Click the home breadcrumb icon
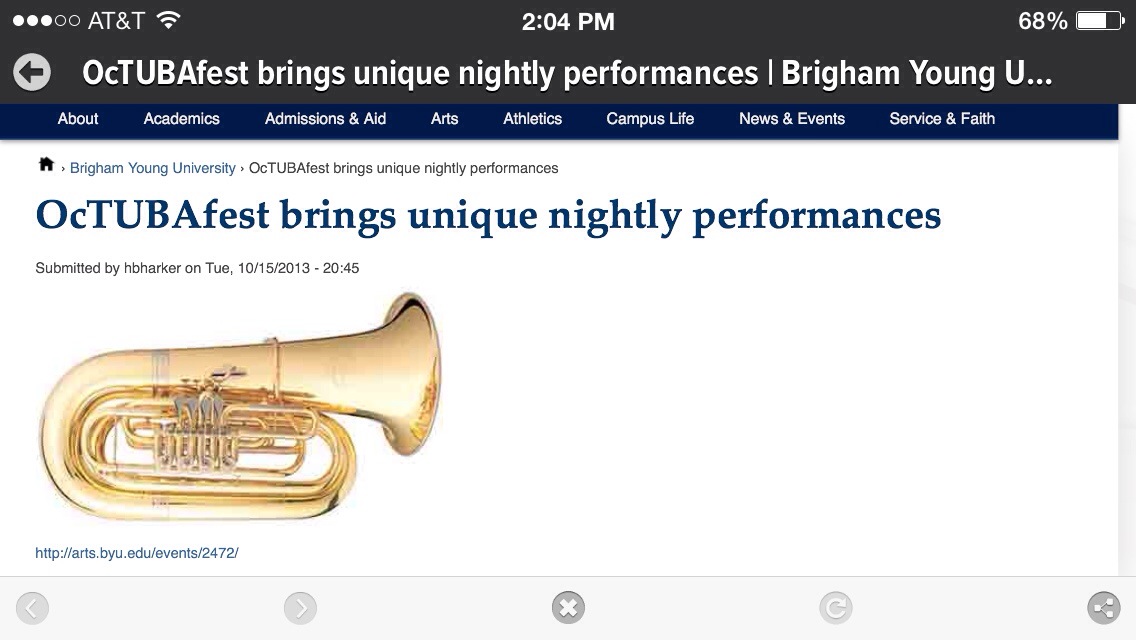The height and width of the screenshot is (640, 1136). point(46,165)
